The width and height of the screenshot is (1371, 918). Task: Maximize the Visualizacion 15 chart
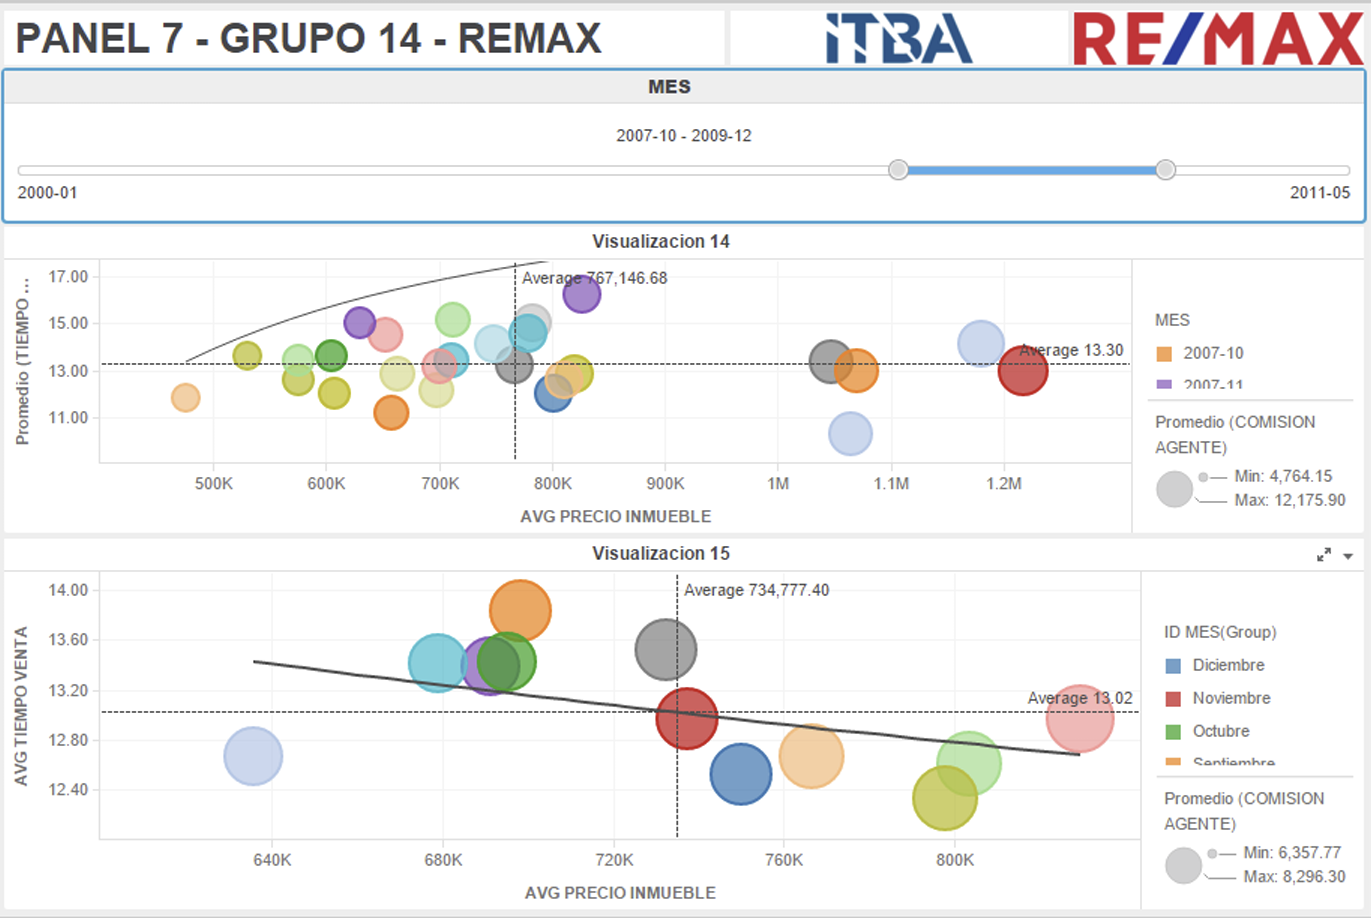click(x=1323, y=555)
